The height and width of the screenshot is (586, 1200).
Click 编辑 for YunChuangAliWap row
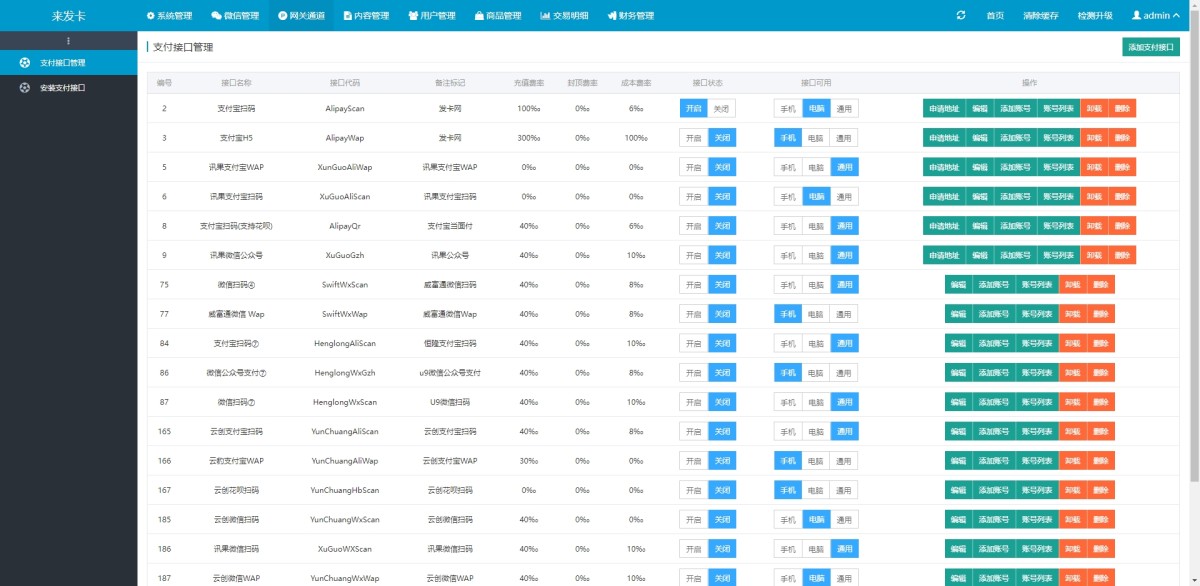pos(958,460)
